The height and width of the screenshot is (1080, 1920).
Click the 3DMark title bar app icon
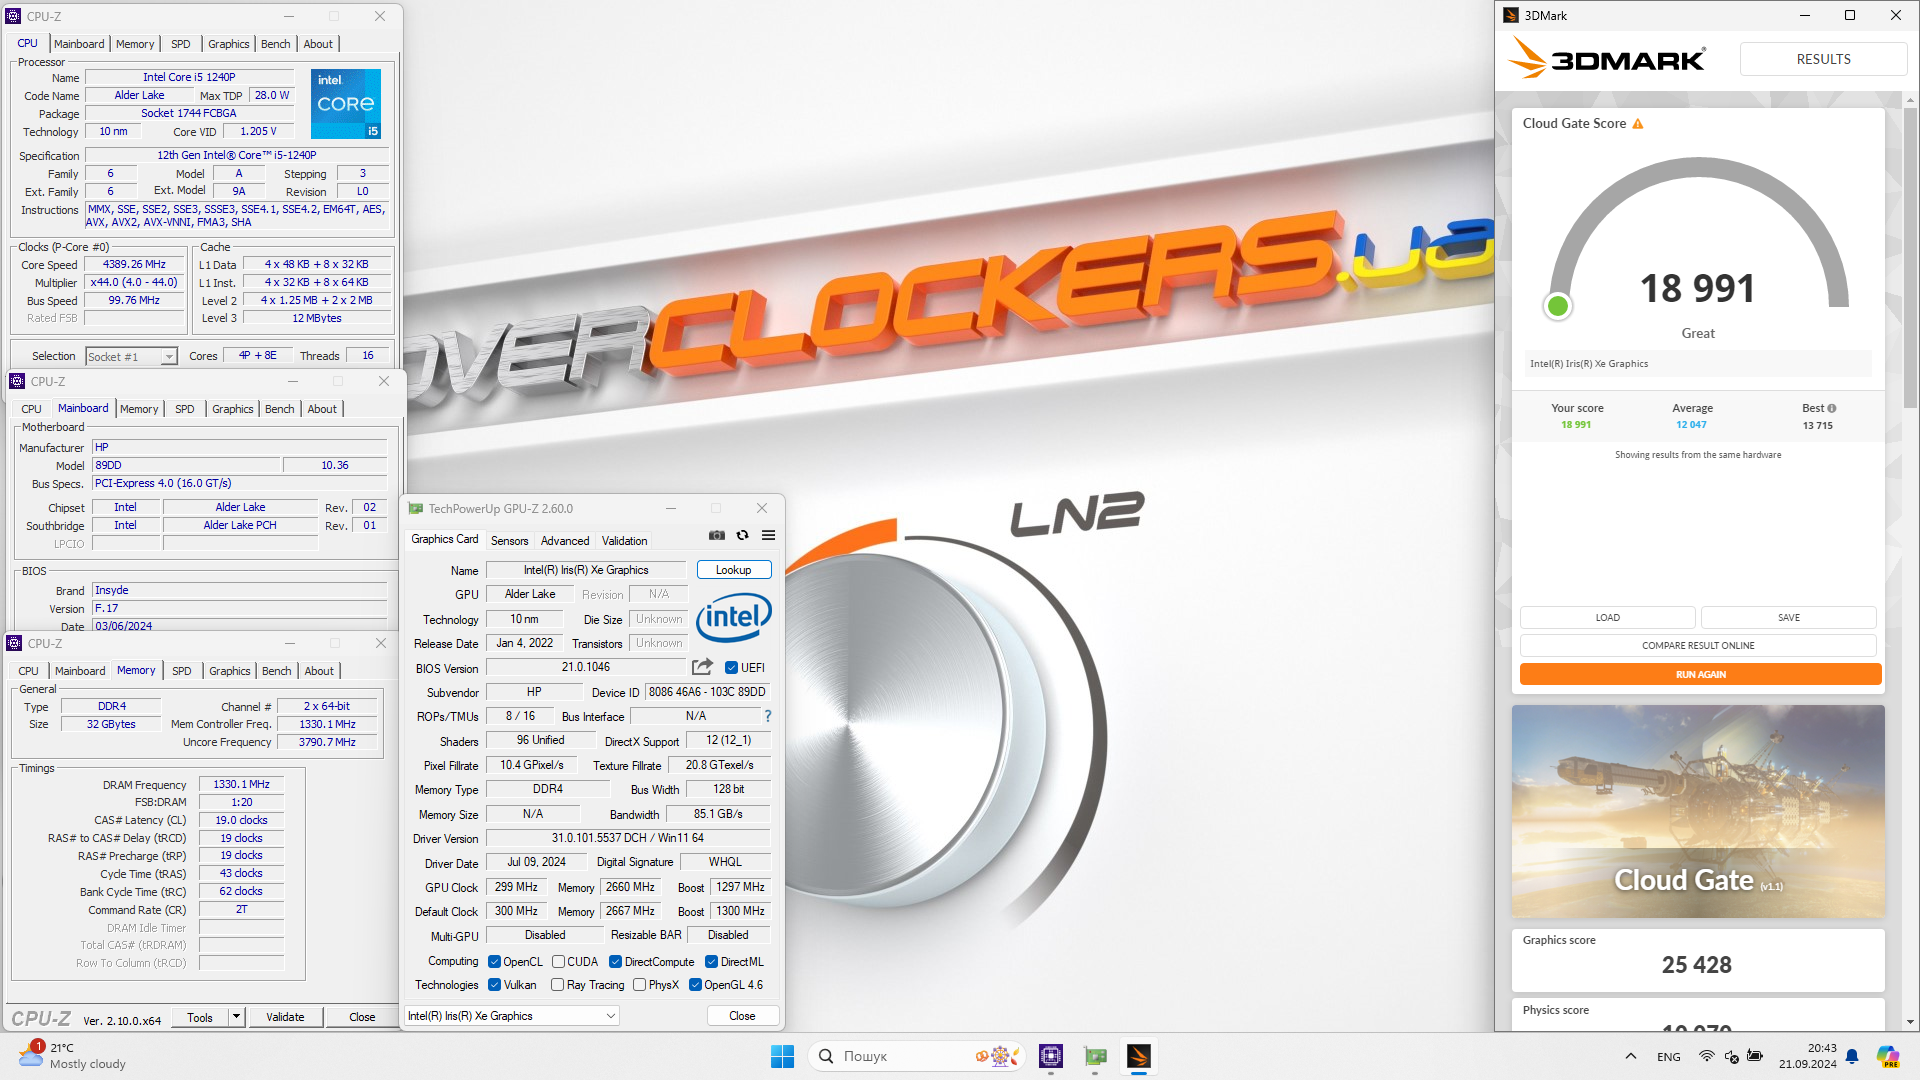click(1511, 15)
